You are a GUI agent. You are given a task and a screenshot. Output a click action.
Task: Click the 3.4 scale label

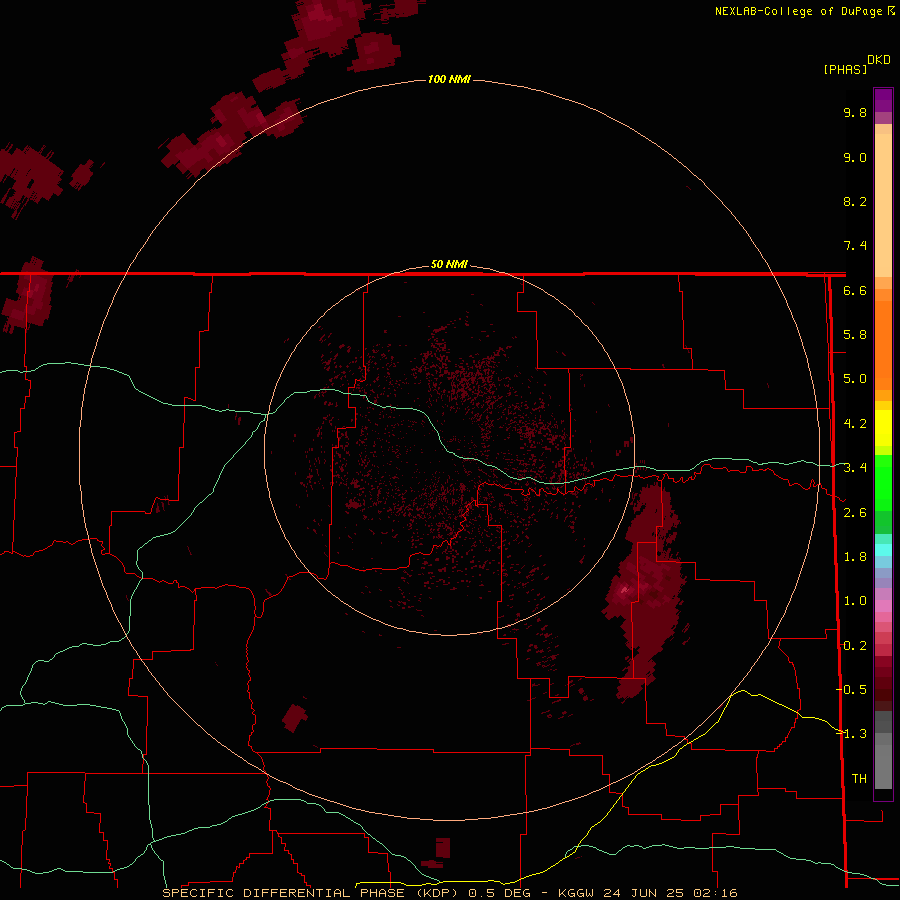855,468
